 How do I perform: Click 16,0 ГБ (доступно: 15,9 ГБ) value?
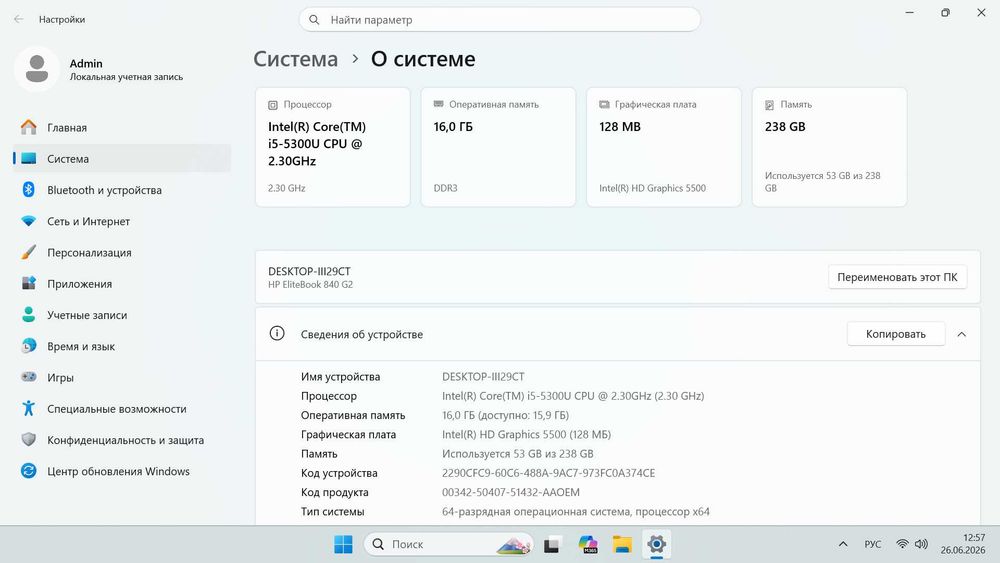pos(505,415)
